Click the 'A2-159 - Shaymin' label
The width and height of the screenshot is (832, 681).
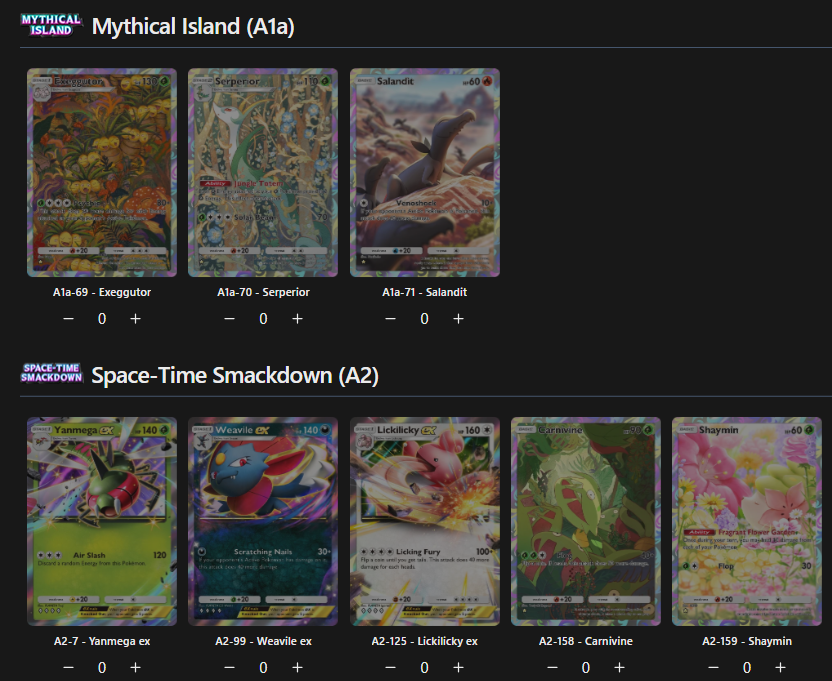(x=747, y=641)
